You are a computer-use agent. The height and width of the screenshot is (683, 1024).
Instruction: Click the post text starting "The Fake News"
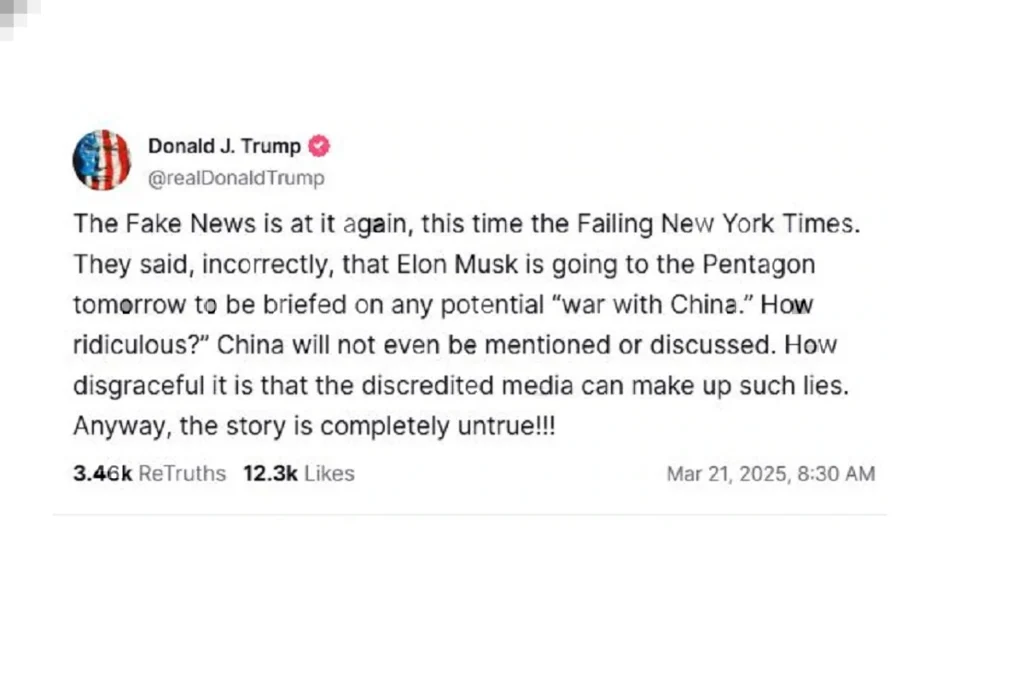click(x=466, y=325)
